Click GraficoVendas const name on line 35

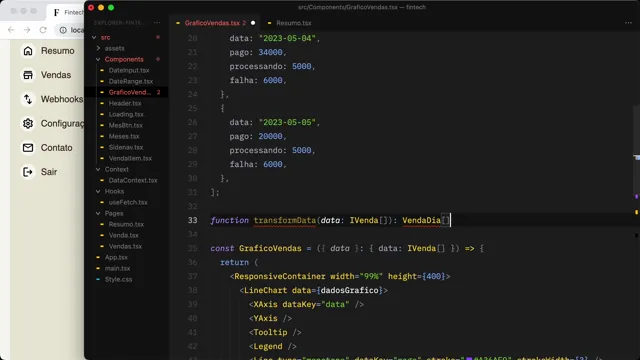(270, 249)
